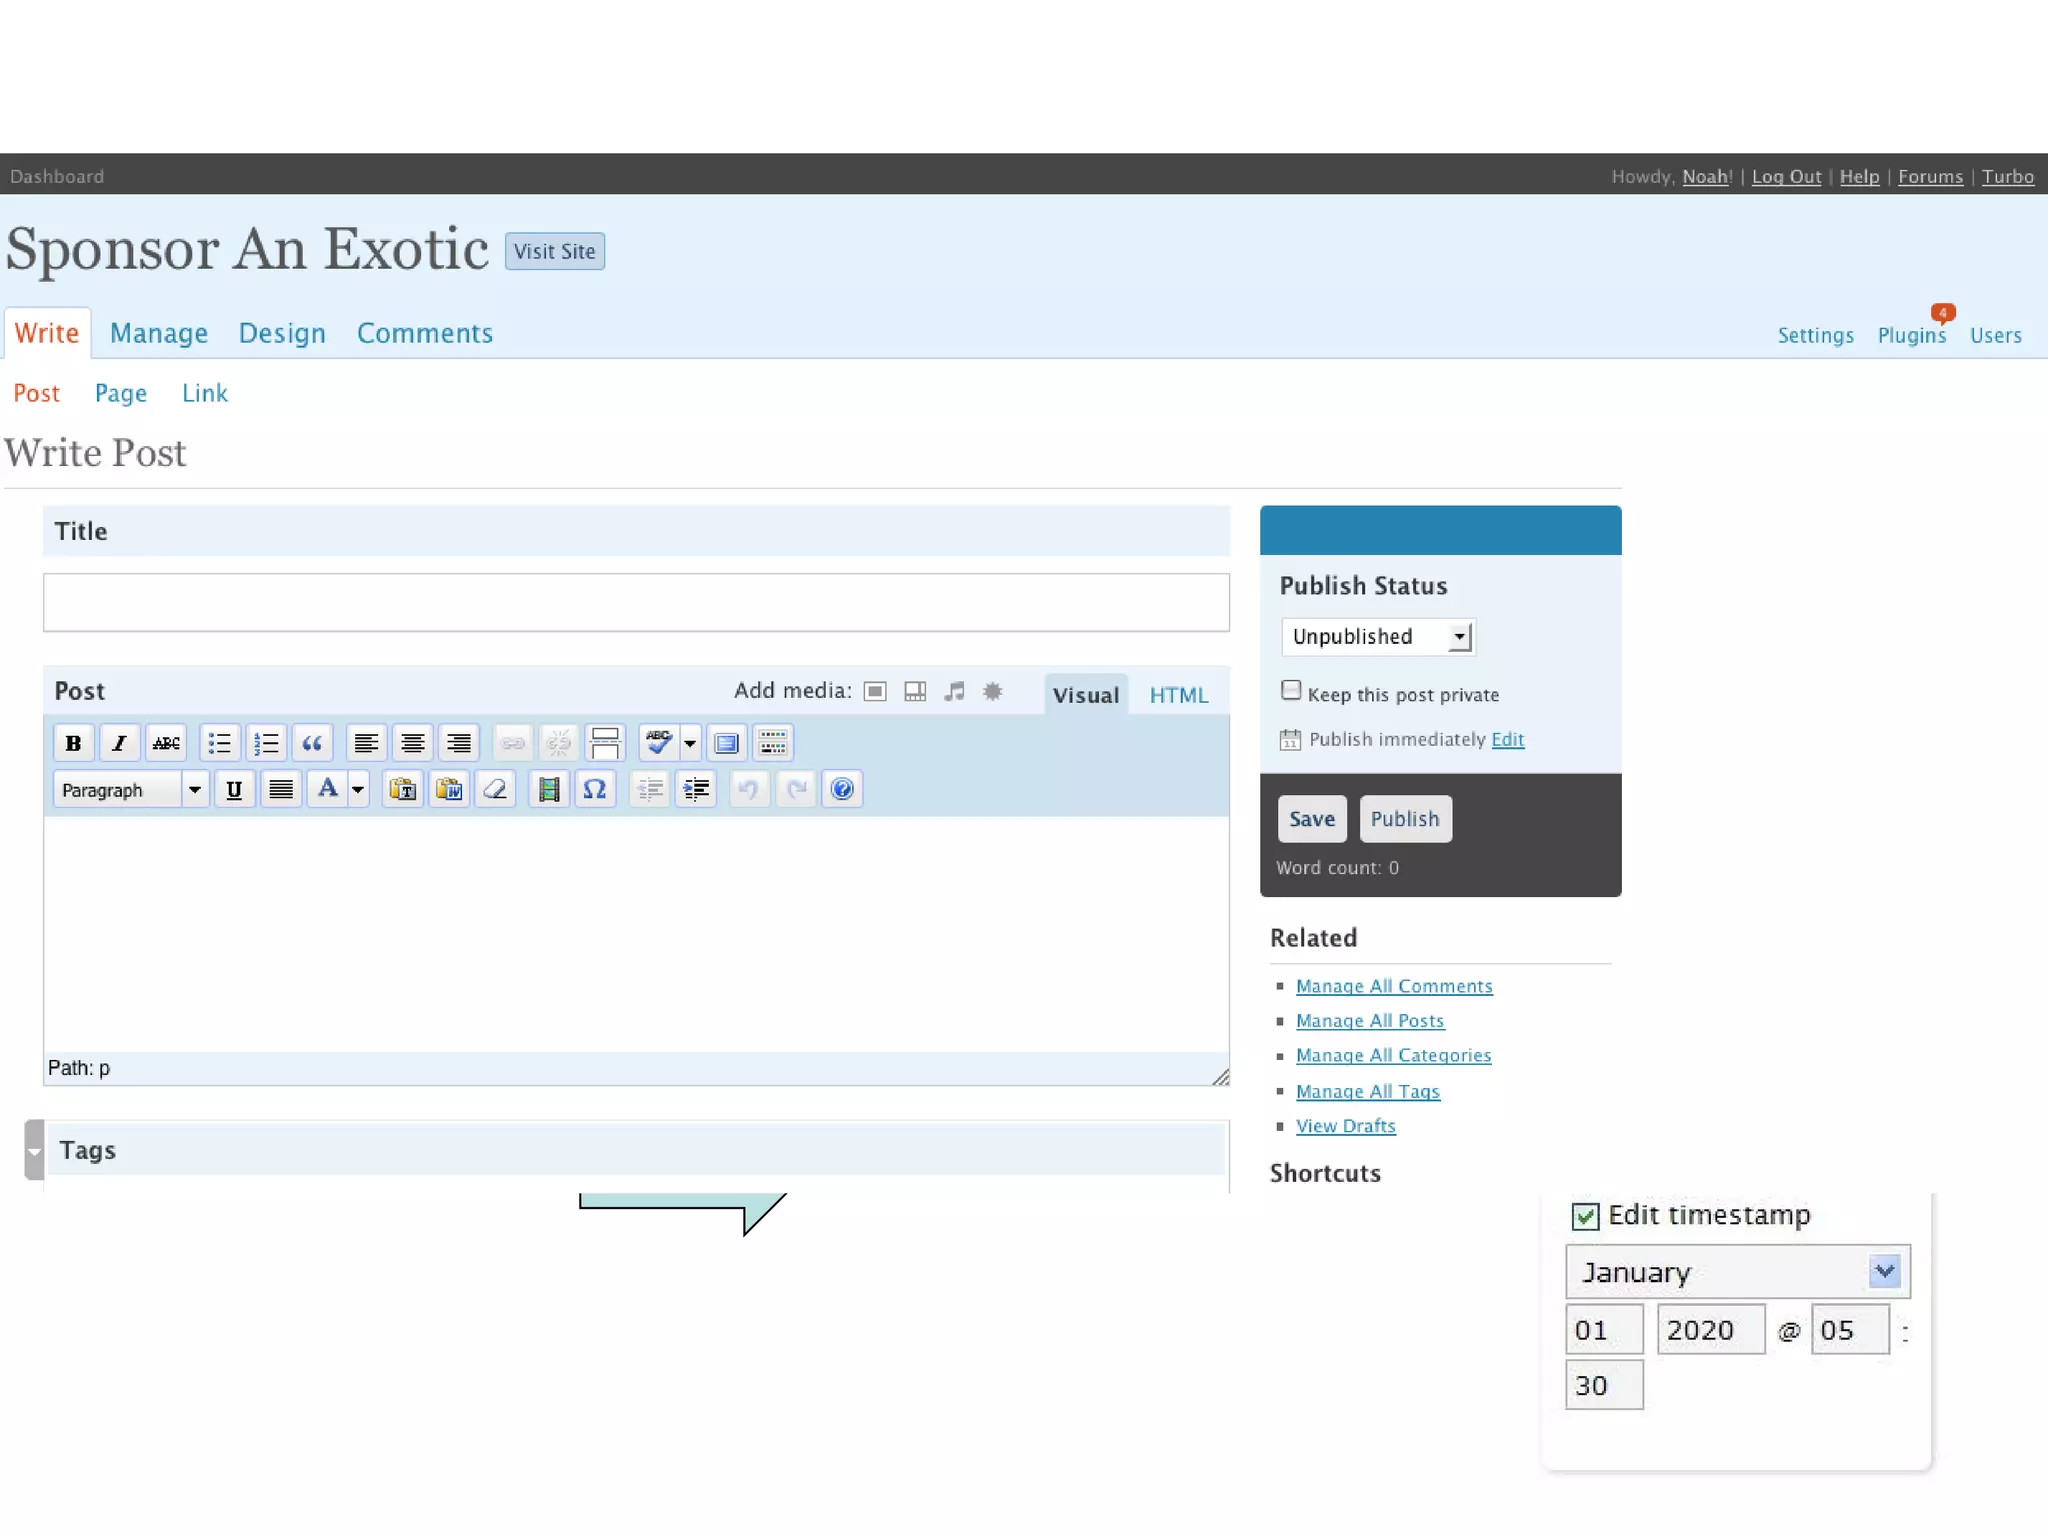Click into the Title input field
The image size is (2048, 1536).
(x=636, y=602)
